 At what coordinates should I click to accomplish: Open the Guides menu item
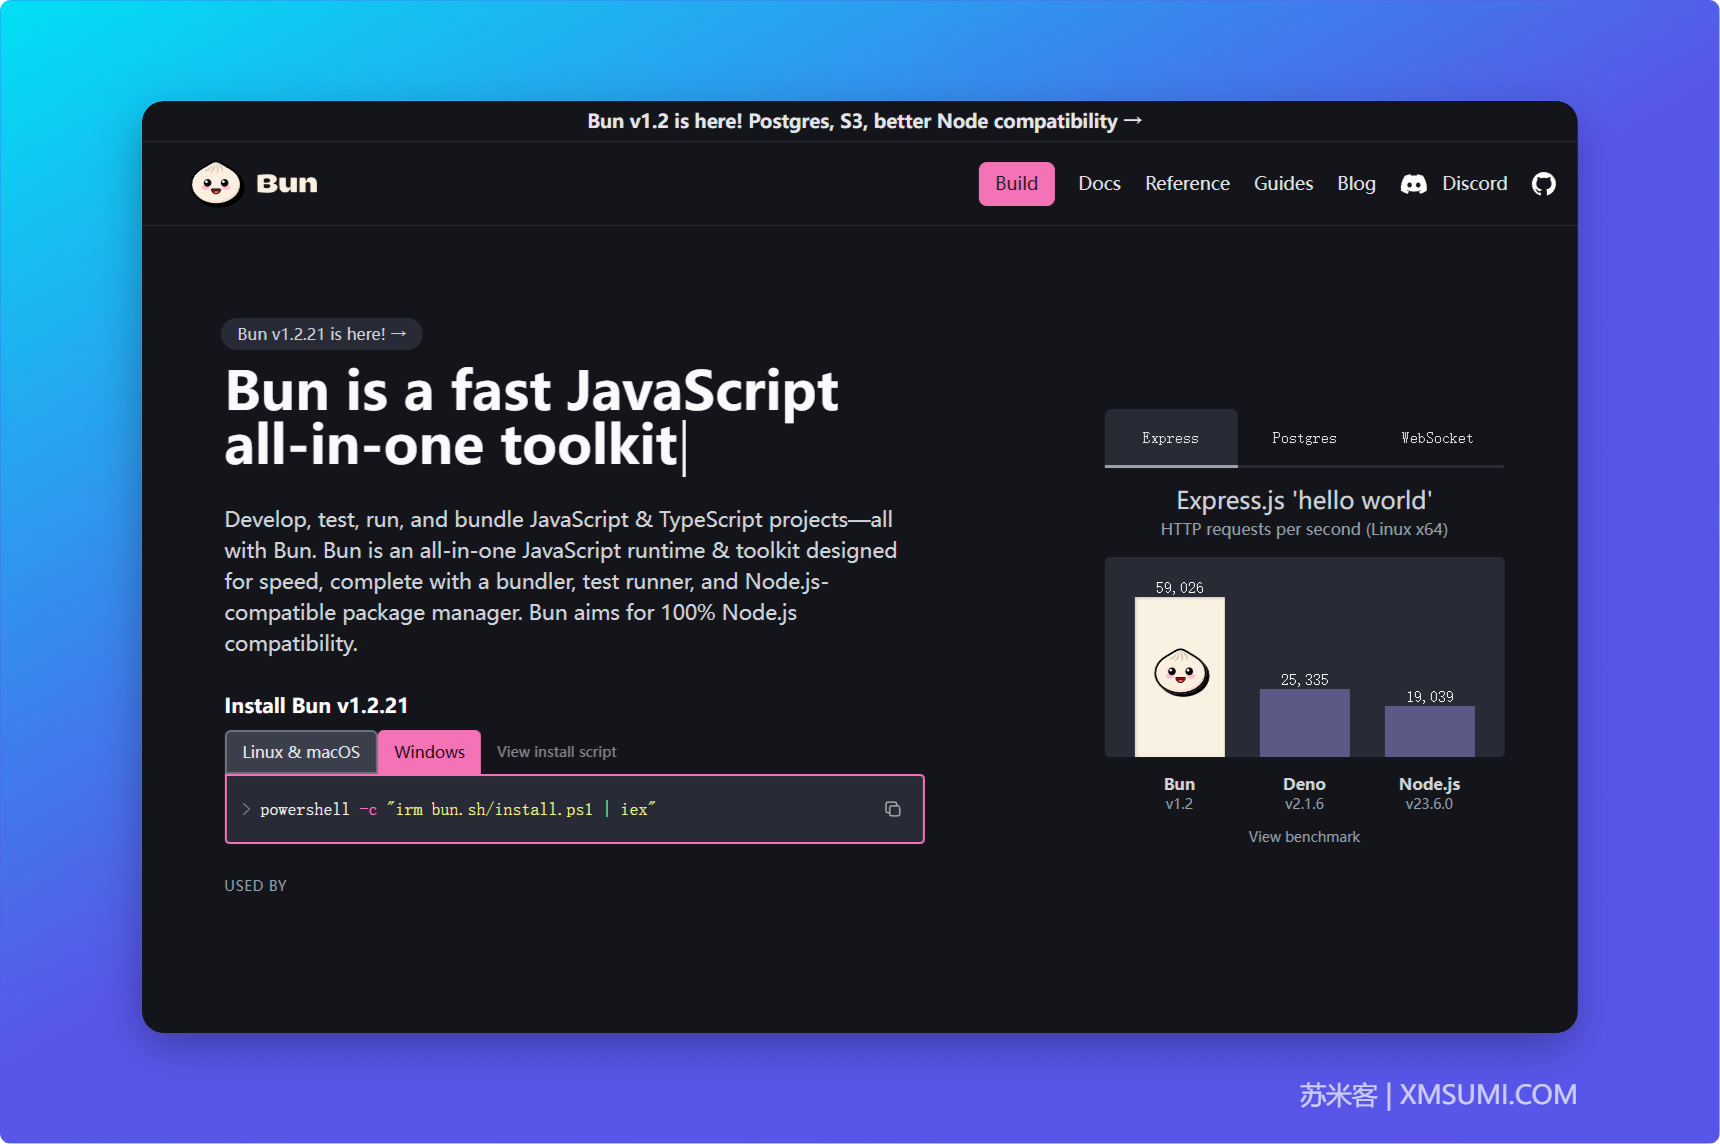(1283, 184)
